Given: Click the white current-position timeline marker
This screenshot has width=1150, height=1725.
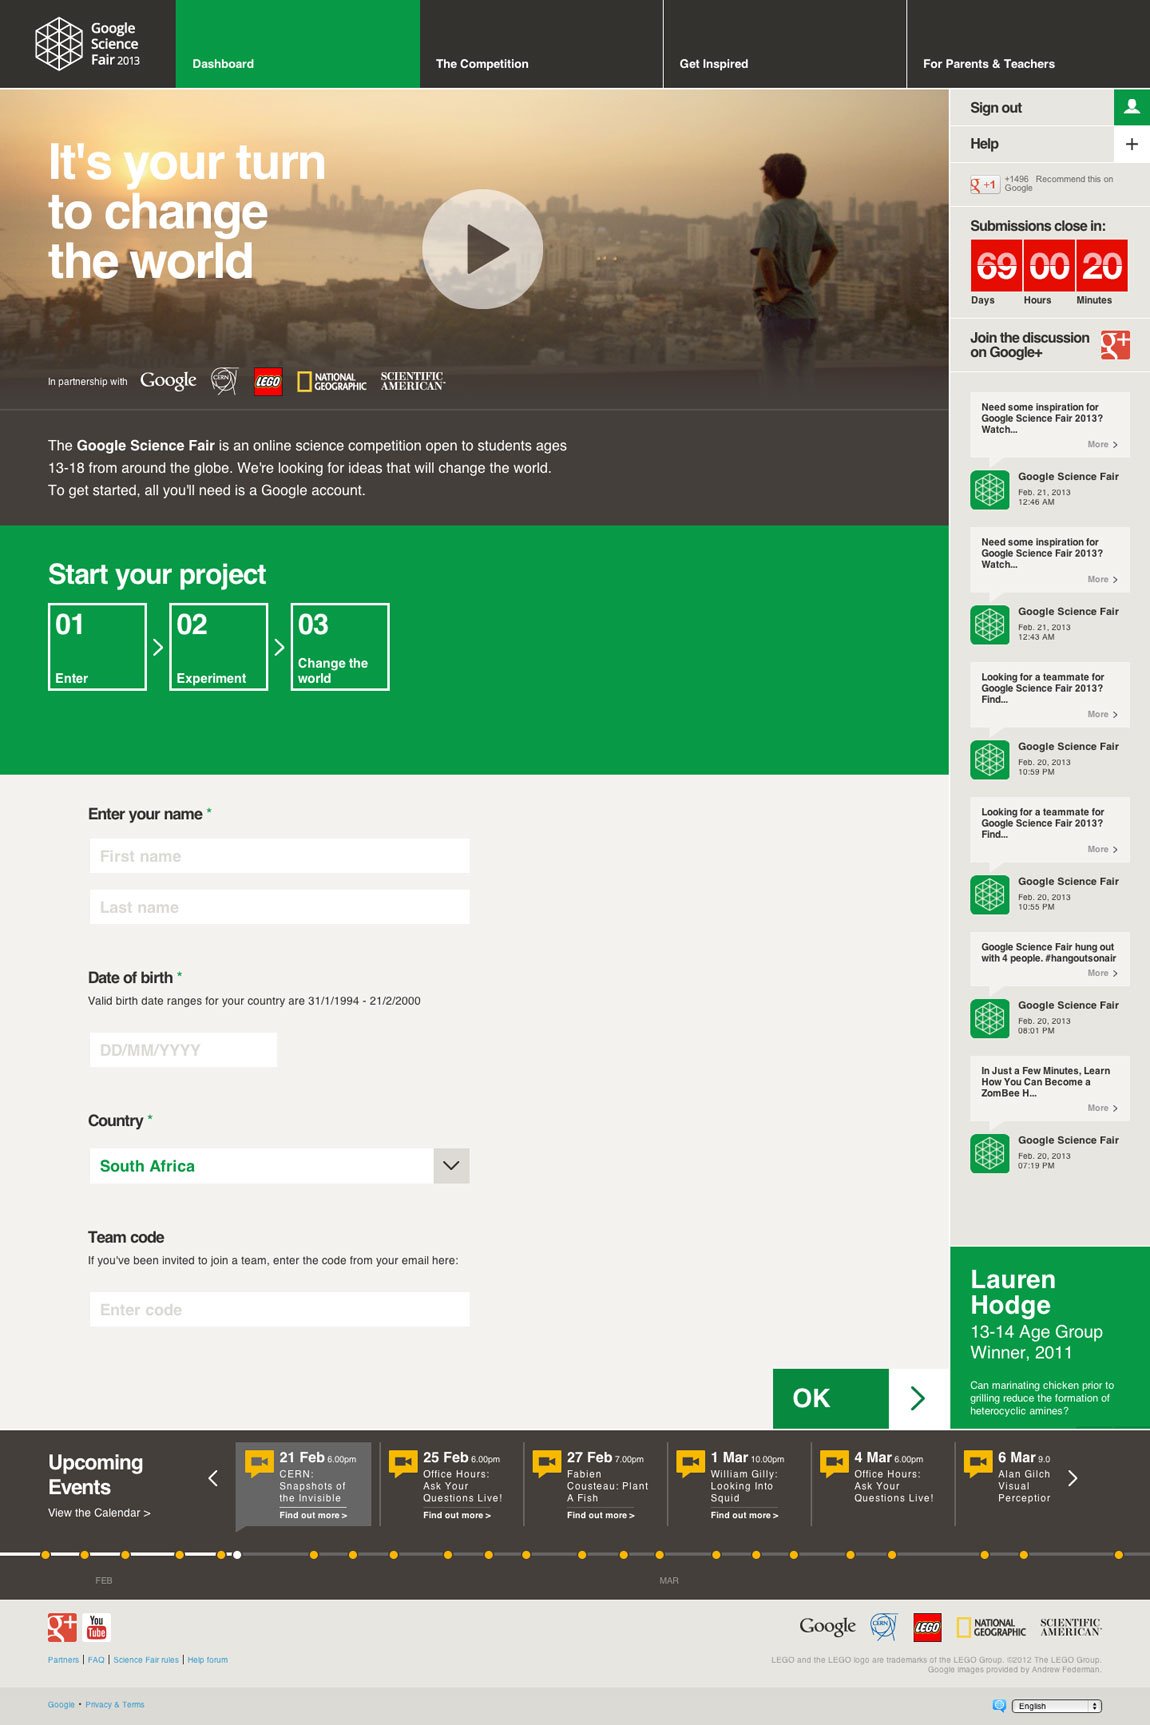Looking at the screenshot, I should (x=237, y=1555).
